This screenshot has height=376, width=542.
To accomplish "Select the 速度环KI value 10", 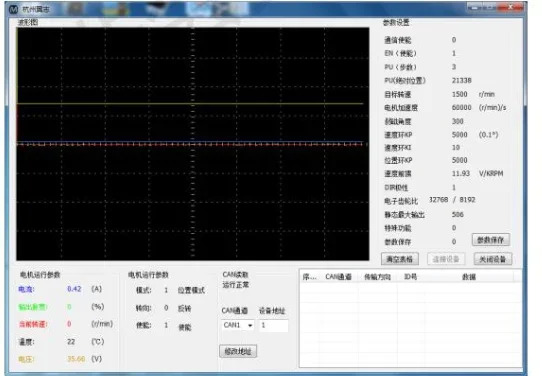I will click(x=456, y=148).
